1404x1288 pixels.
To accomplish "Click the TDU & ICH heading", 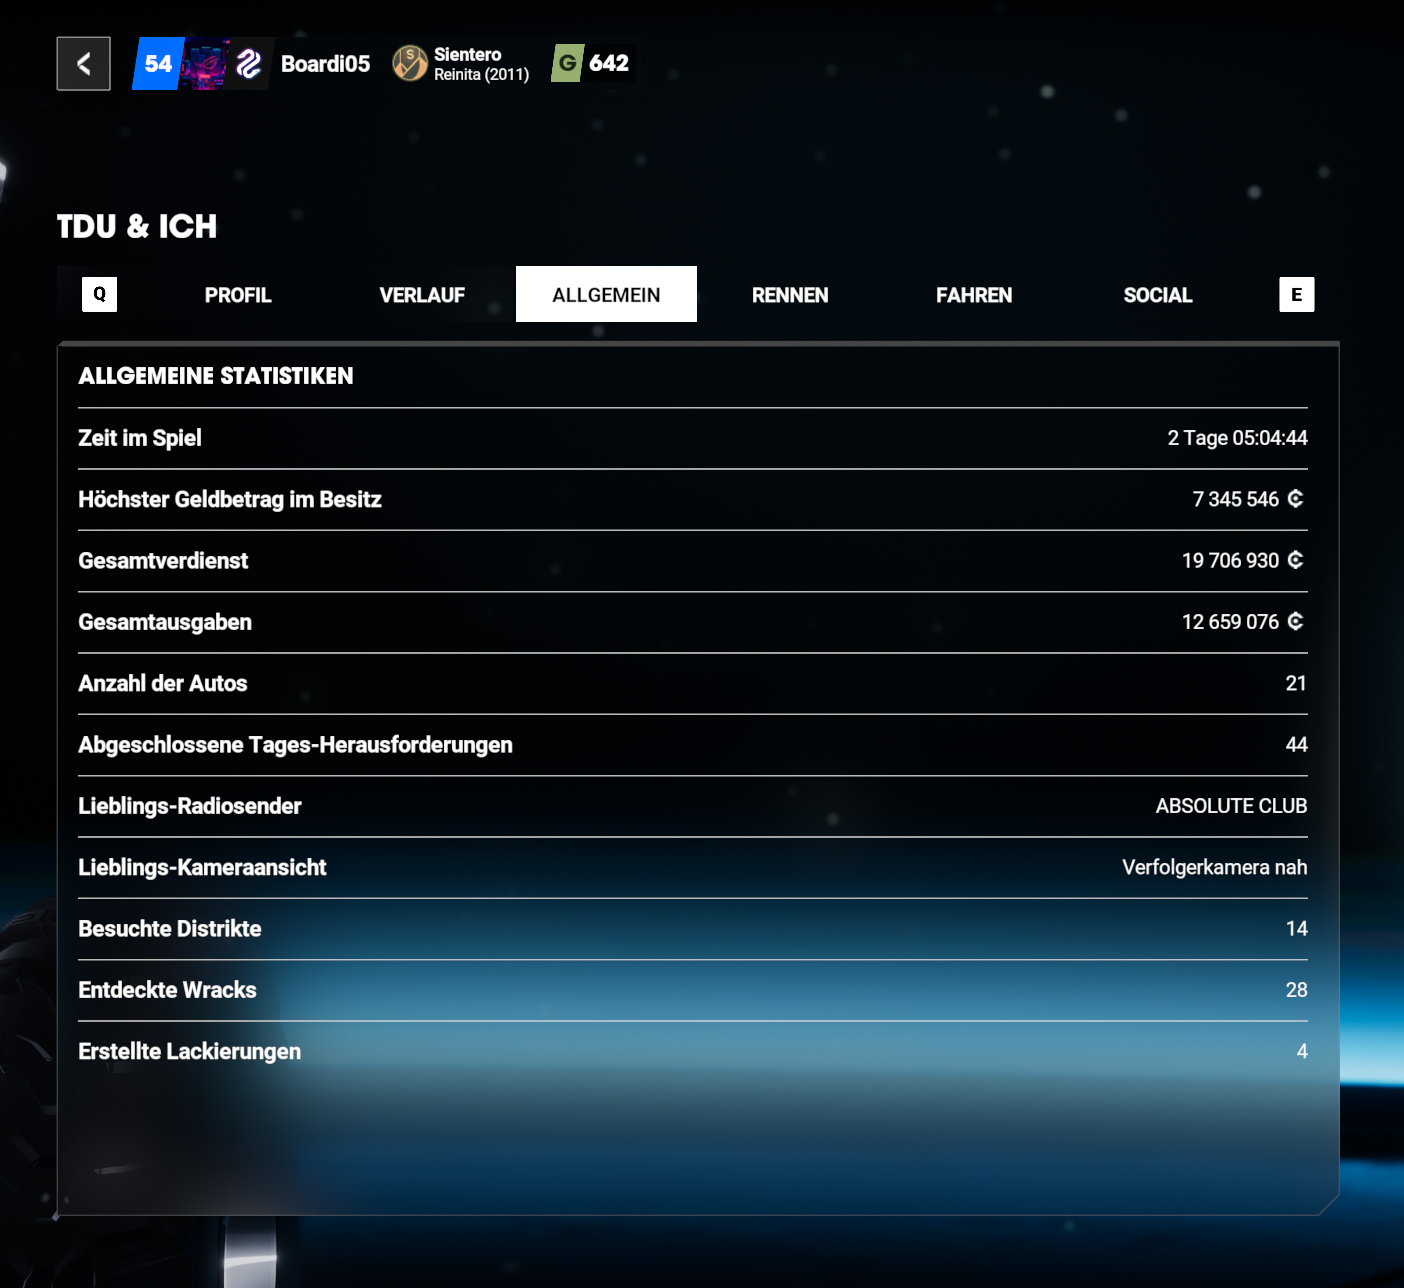I will [137, 226].
